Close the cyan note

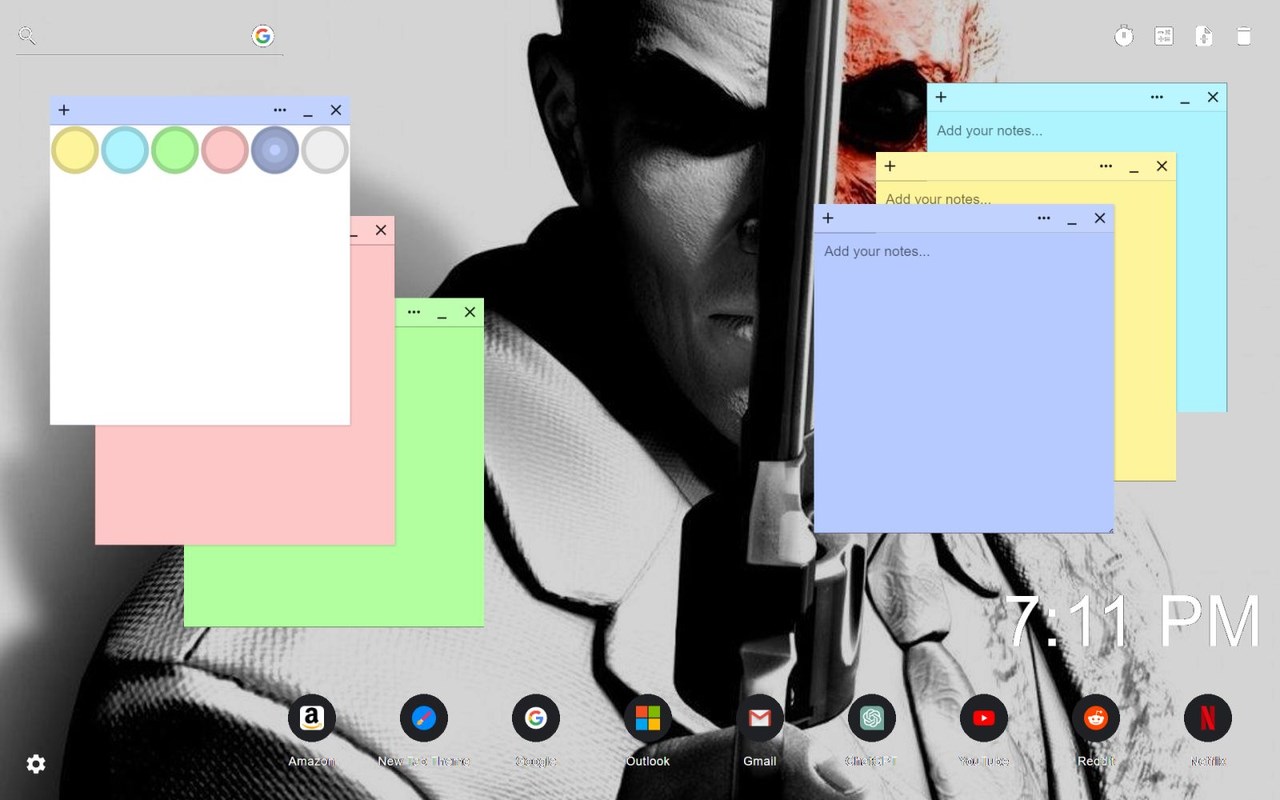1213,97
